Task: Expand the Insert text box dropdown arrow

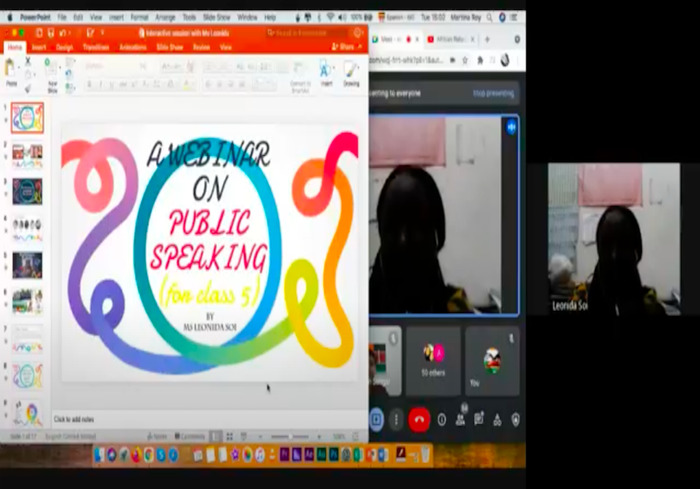Action: (x=334, y=68)
